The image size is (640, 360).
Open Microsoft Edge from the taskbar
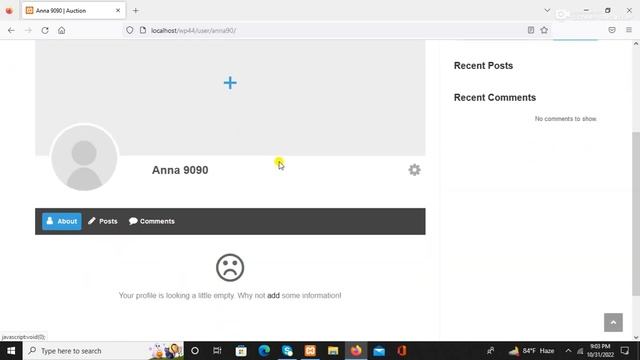click(x=264, y=351)
